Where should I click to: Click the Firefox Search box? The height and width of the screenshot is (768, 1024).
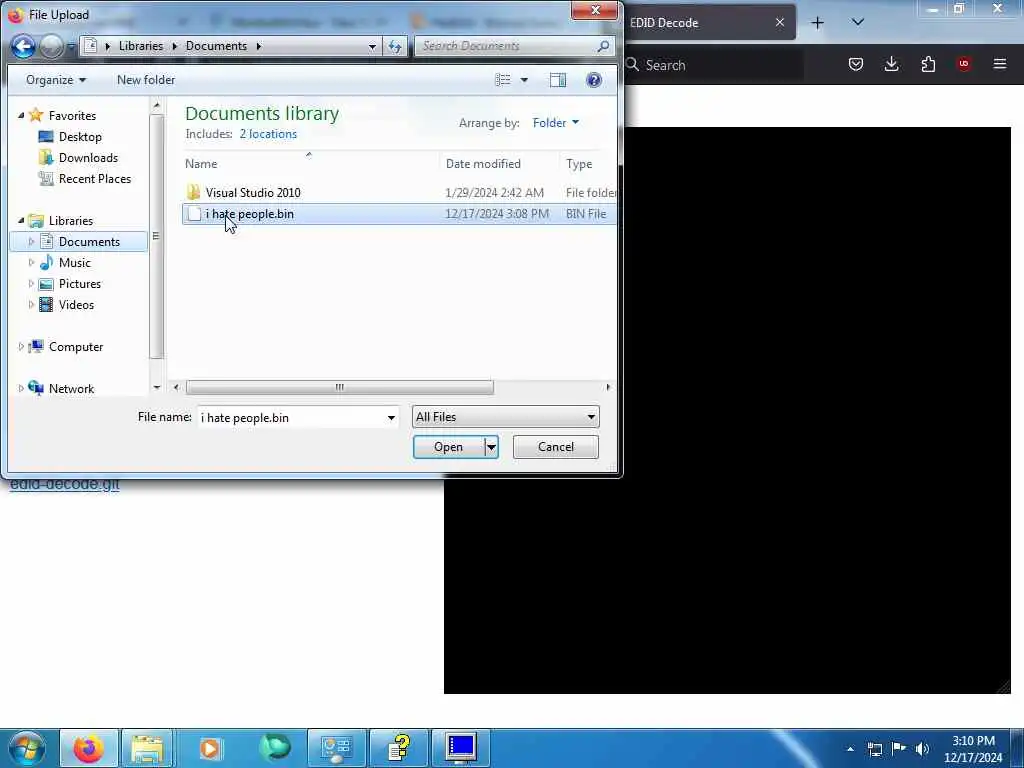712,65
